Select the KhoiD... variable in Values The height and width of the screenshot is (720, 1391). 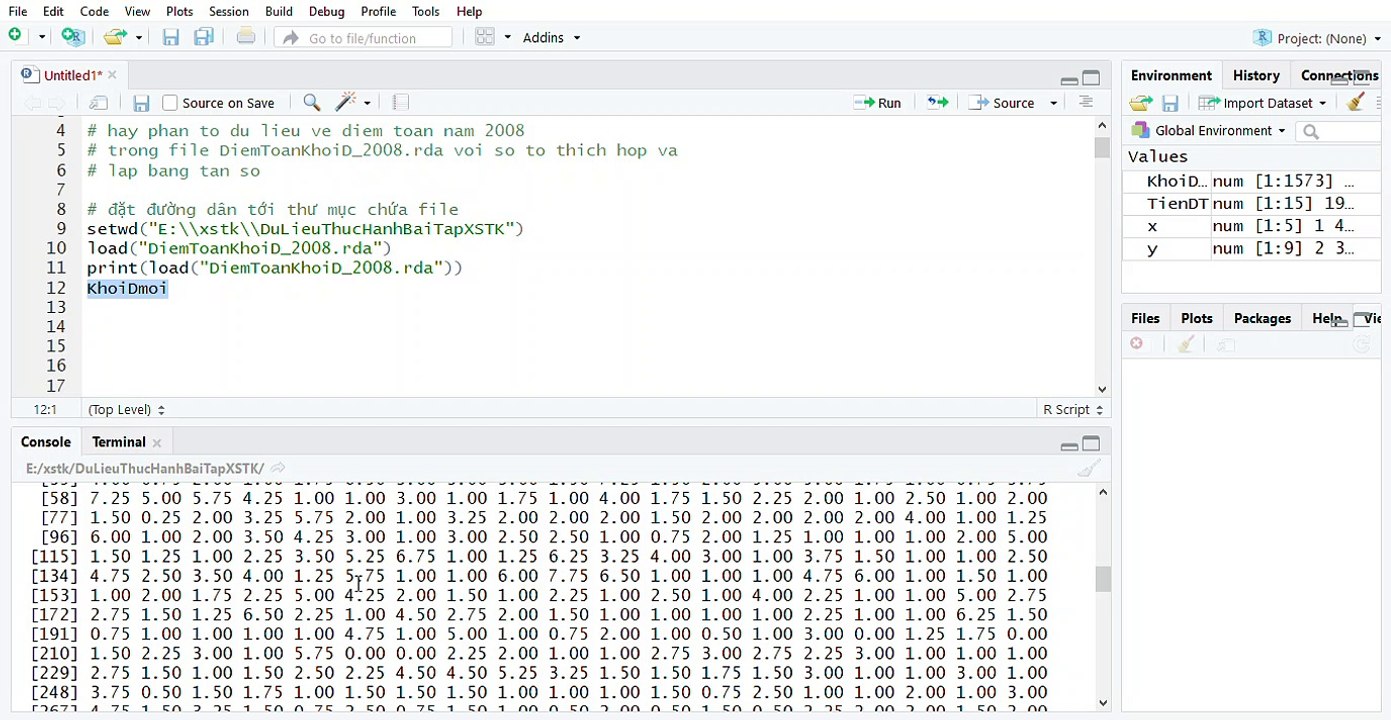click(1251, 181)
